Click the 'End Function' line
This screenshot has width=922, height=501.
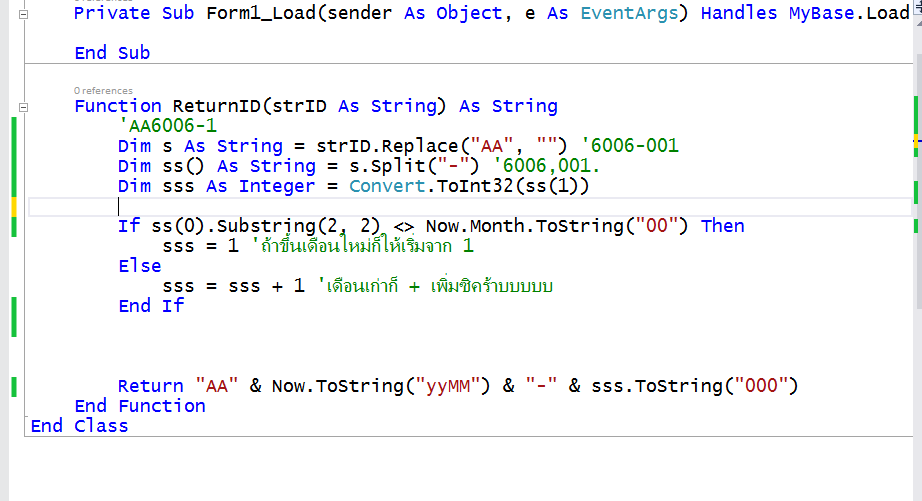[x=140, y=406]
